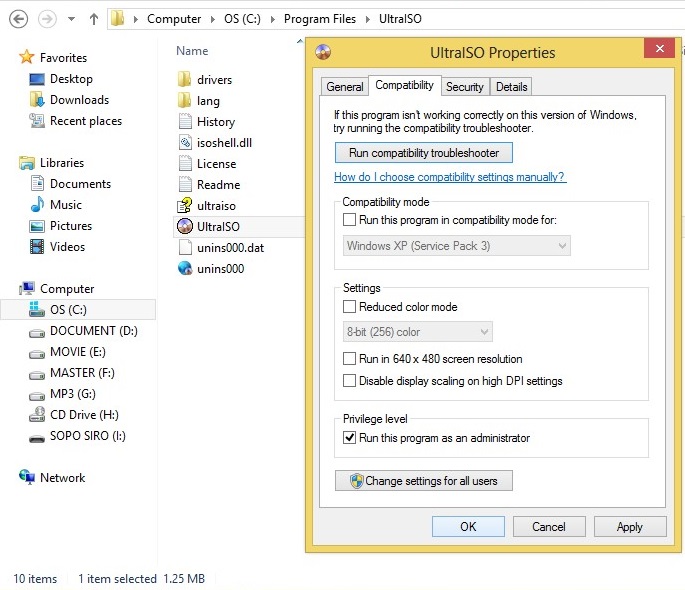Viewport: 685px width, 590px height.
Task: Click the Videos film icon
Action: [37, 246]
